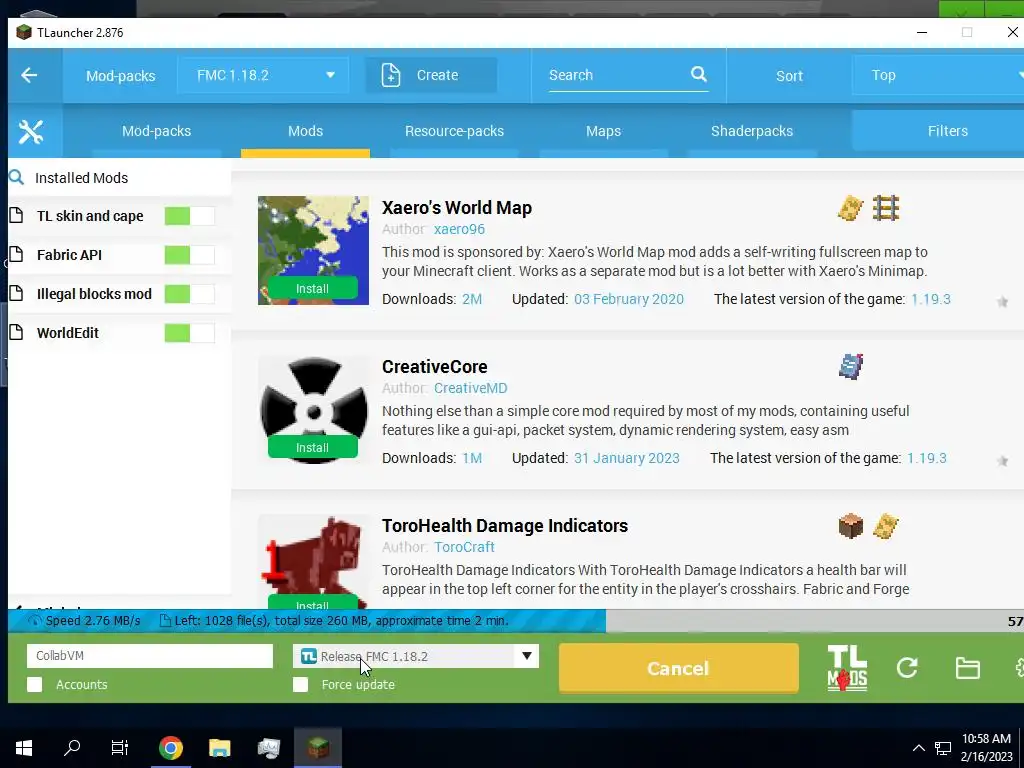This screenshot has height=768, width=1024.
Task: Click the file icon beside WorldEdit
Action: [16, 332]
